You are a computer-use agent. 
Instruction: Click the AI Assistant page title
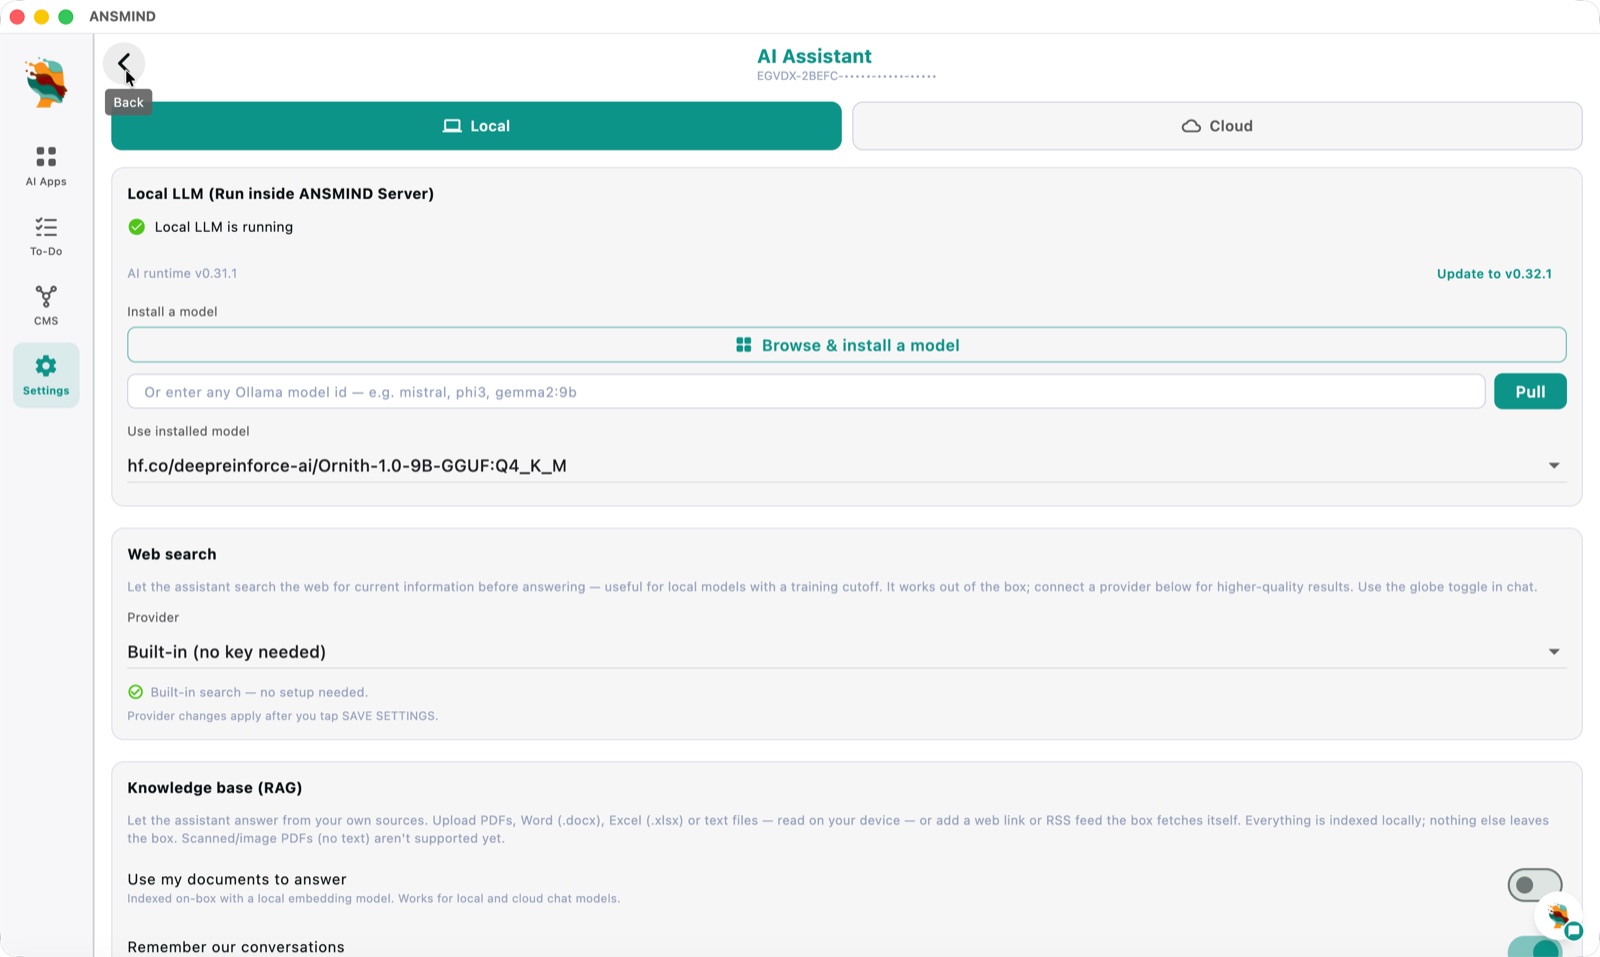[814, 56]
